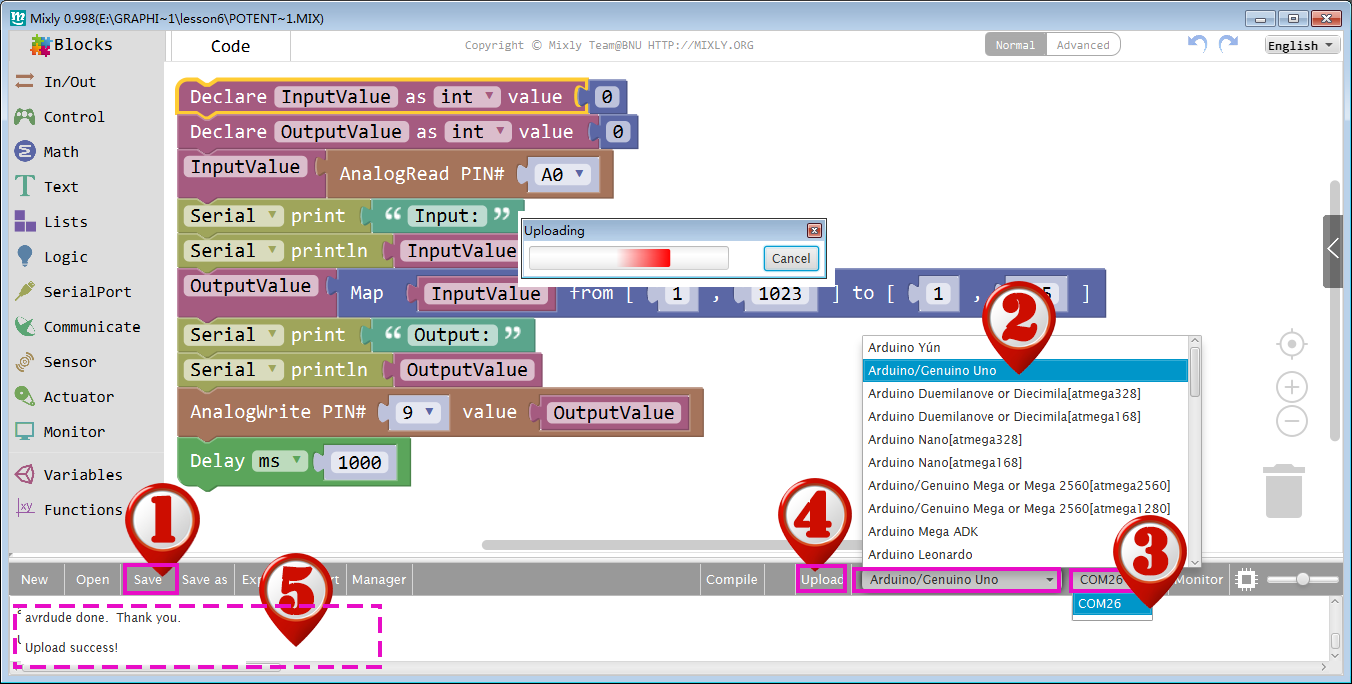Select Arduino Nano[atmega328] from the list
Screen dimensions: 1352x684
(1025, 439)
